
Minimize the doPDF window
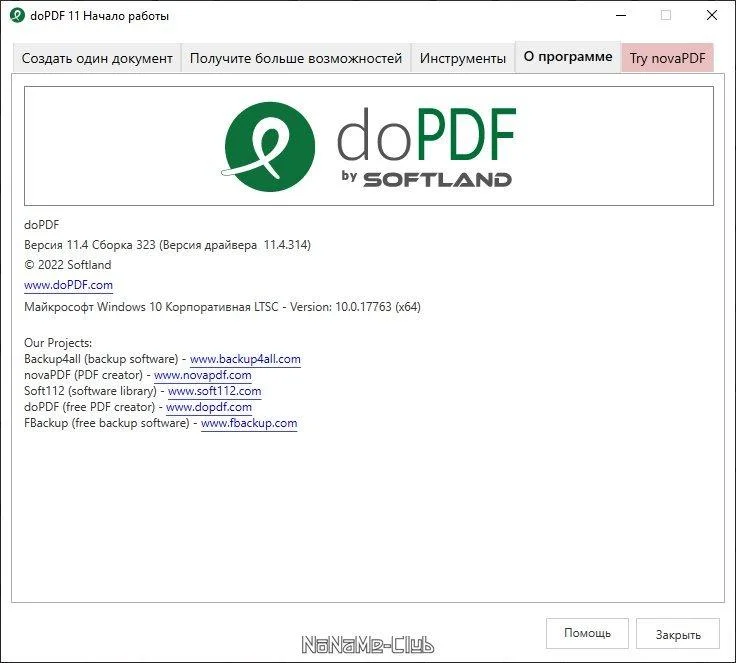click(x=621, y=15)
